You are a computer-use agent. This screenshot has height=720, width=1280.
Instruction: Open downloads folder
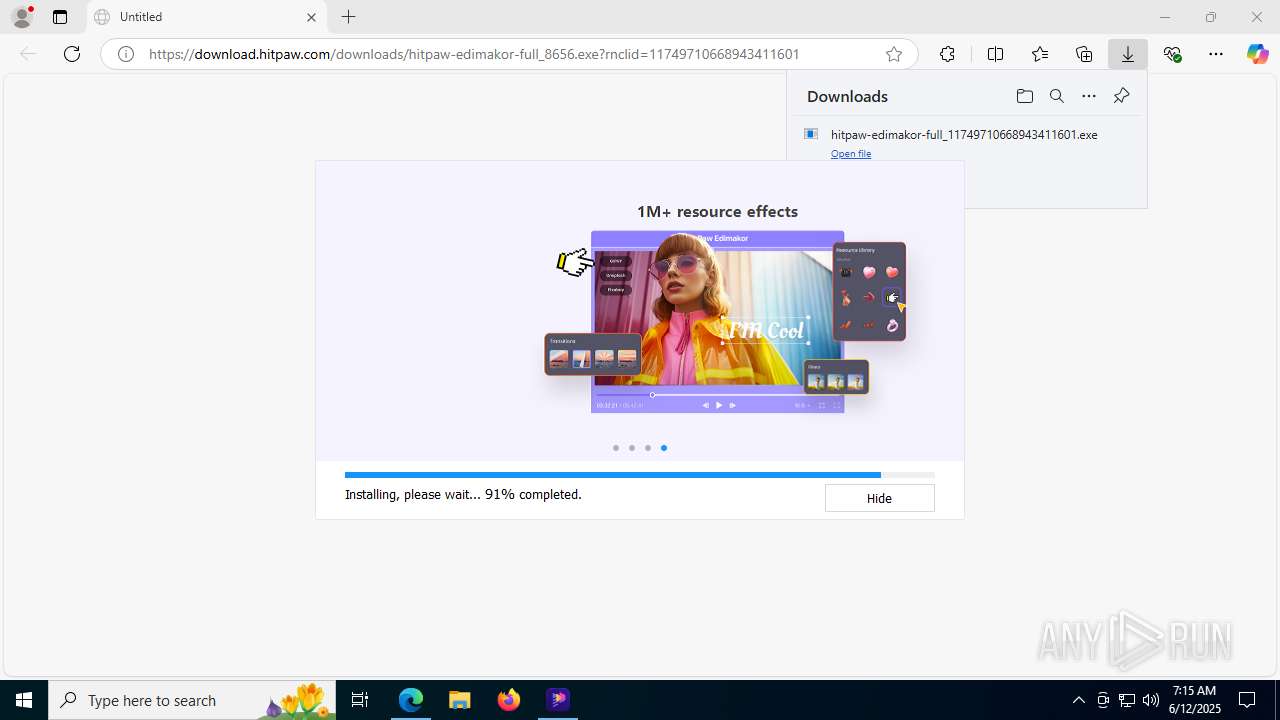pyautogui.click(x=1024, y=96)
